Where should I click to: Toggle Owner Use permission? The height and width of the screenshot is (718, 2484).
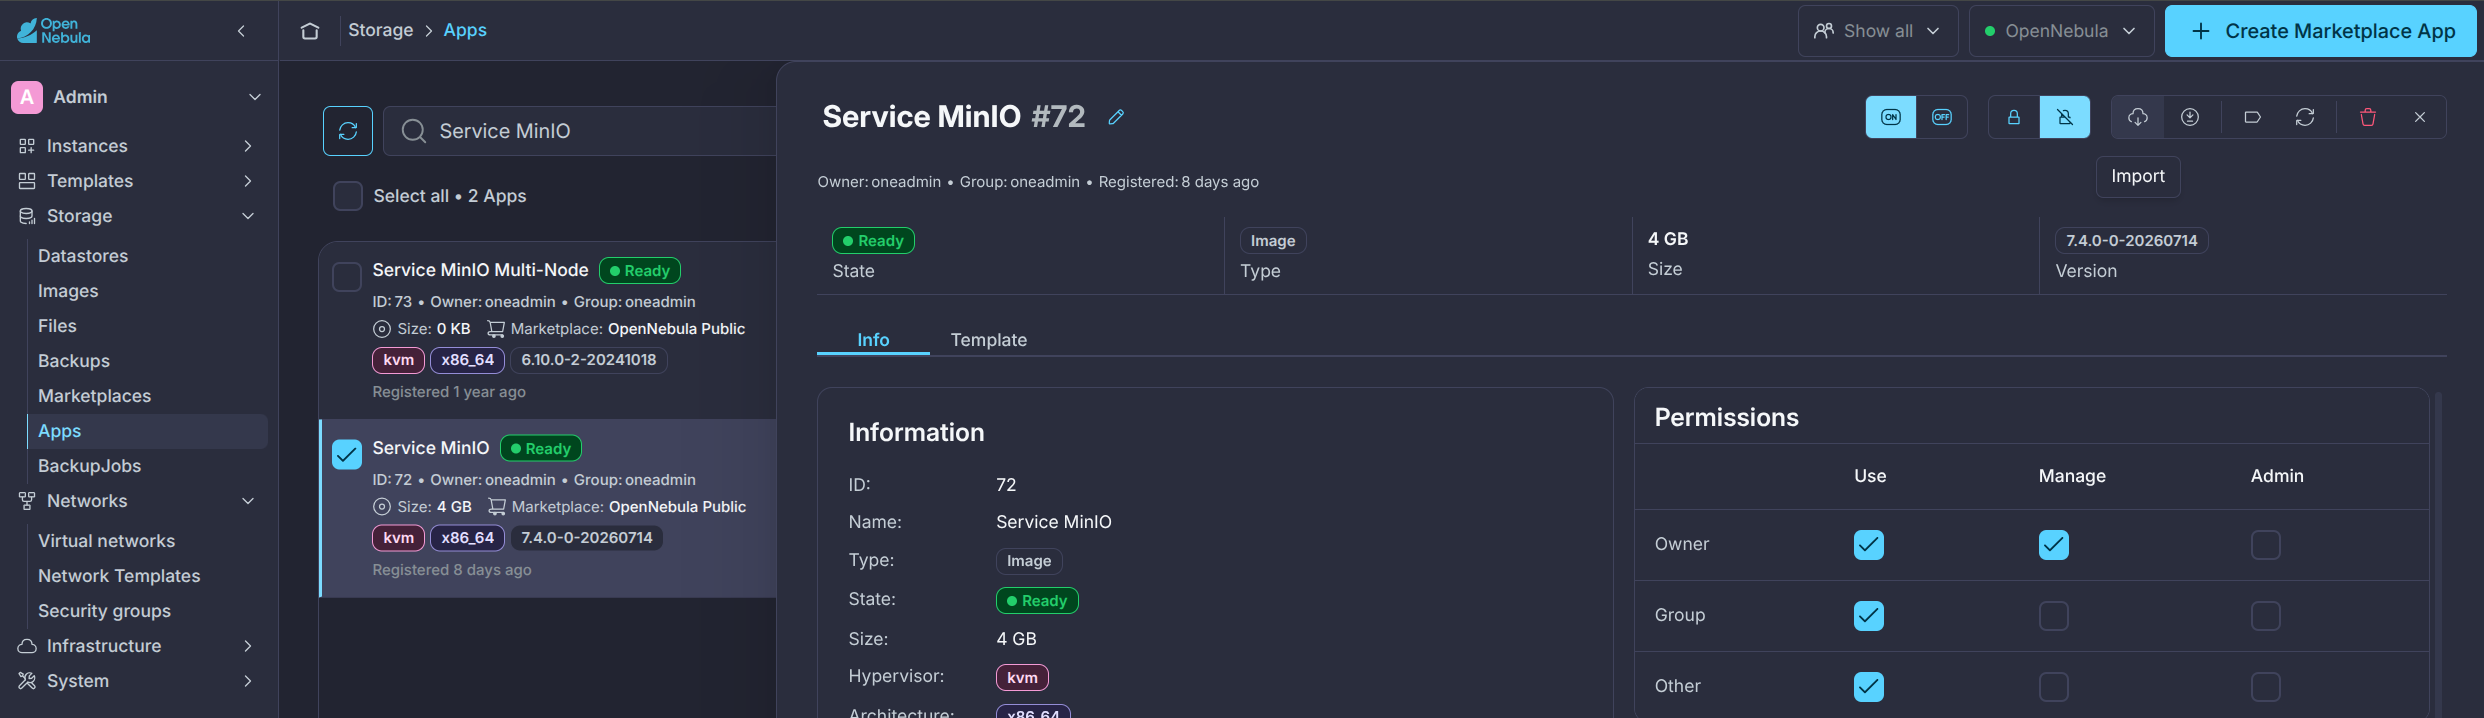pyautogui.click(x=1869, y=545)
